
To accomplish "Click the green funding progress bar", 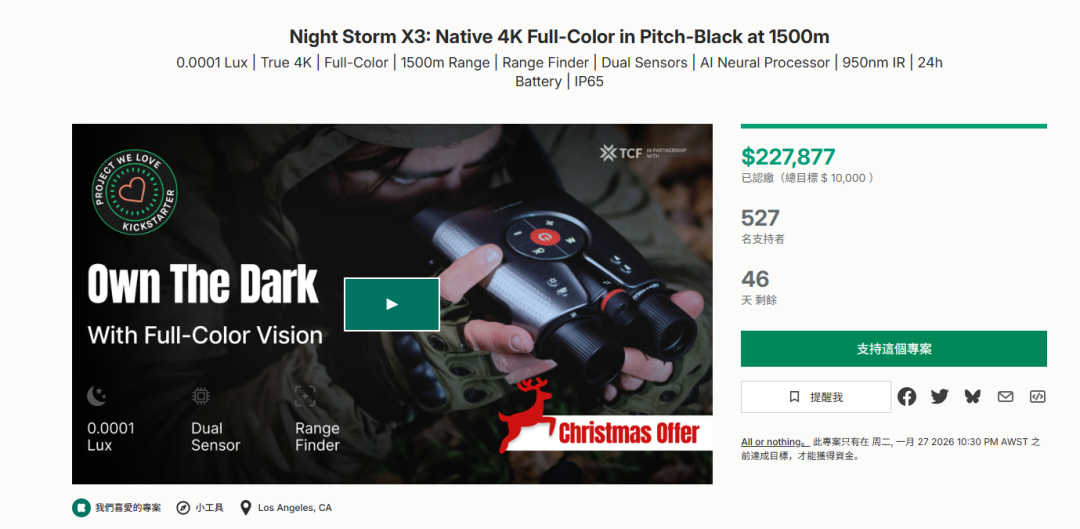I will (893, 126).
